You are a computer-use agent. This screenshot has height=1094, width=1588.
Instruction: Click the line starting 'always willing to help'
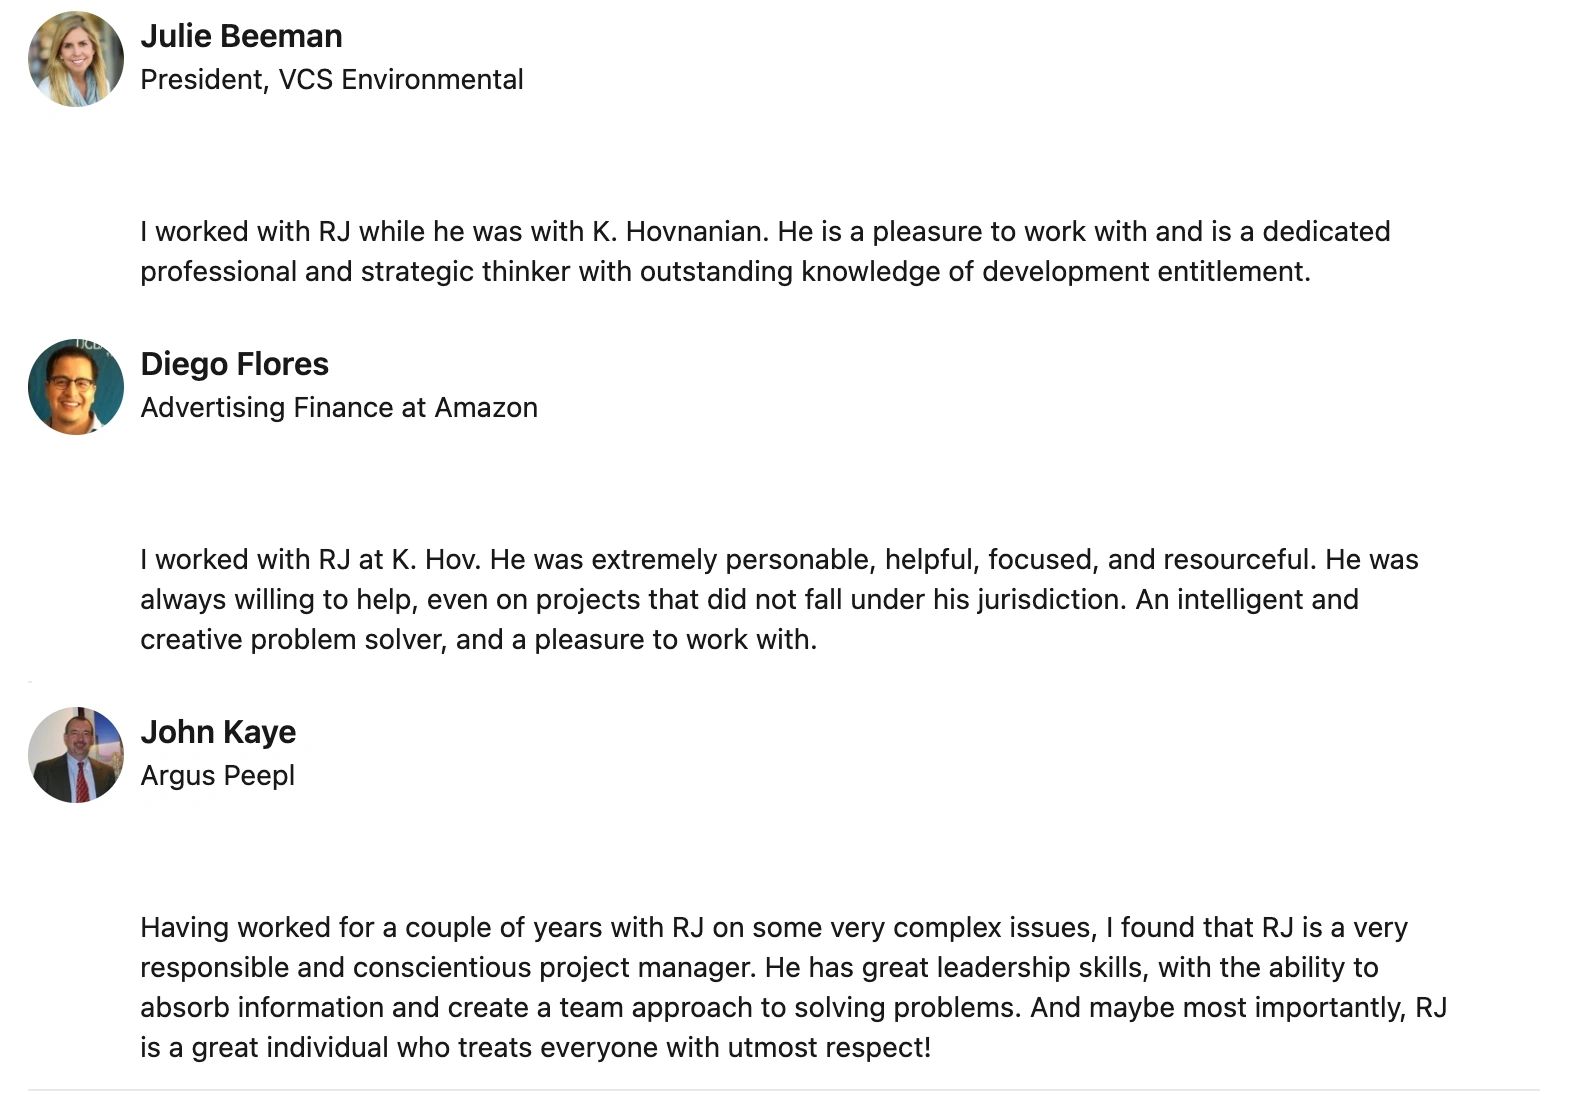pyautogui.click(x=748, y=600)
